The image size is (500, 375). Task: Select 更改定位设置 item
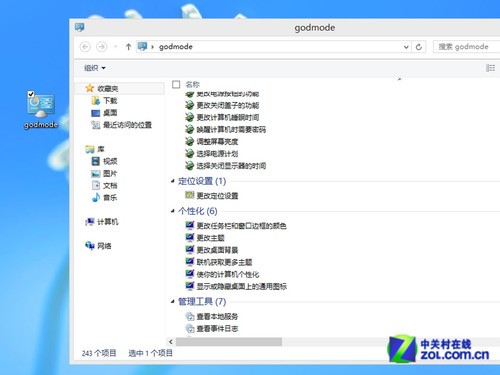click(x=217, y=196)
